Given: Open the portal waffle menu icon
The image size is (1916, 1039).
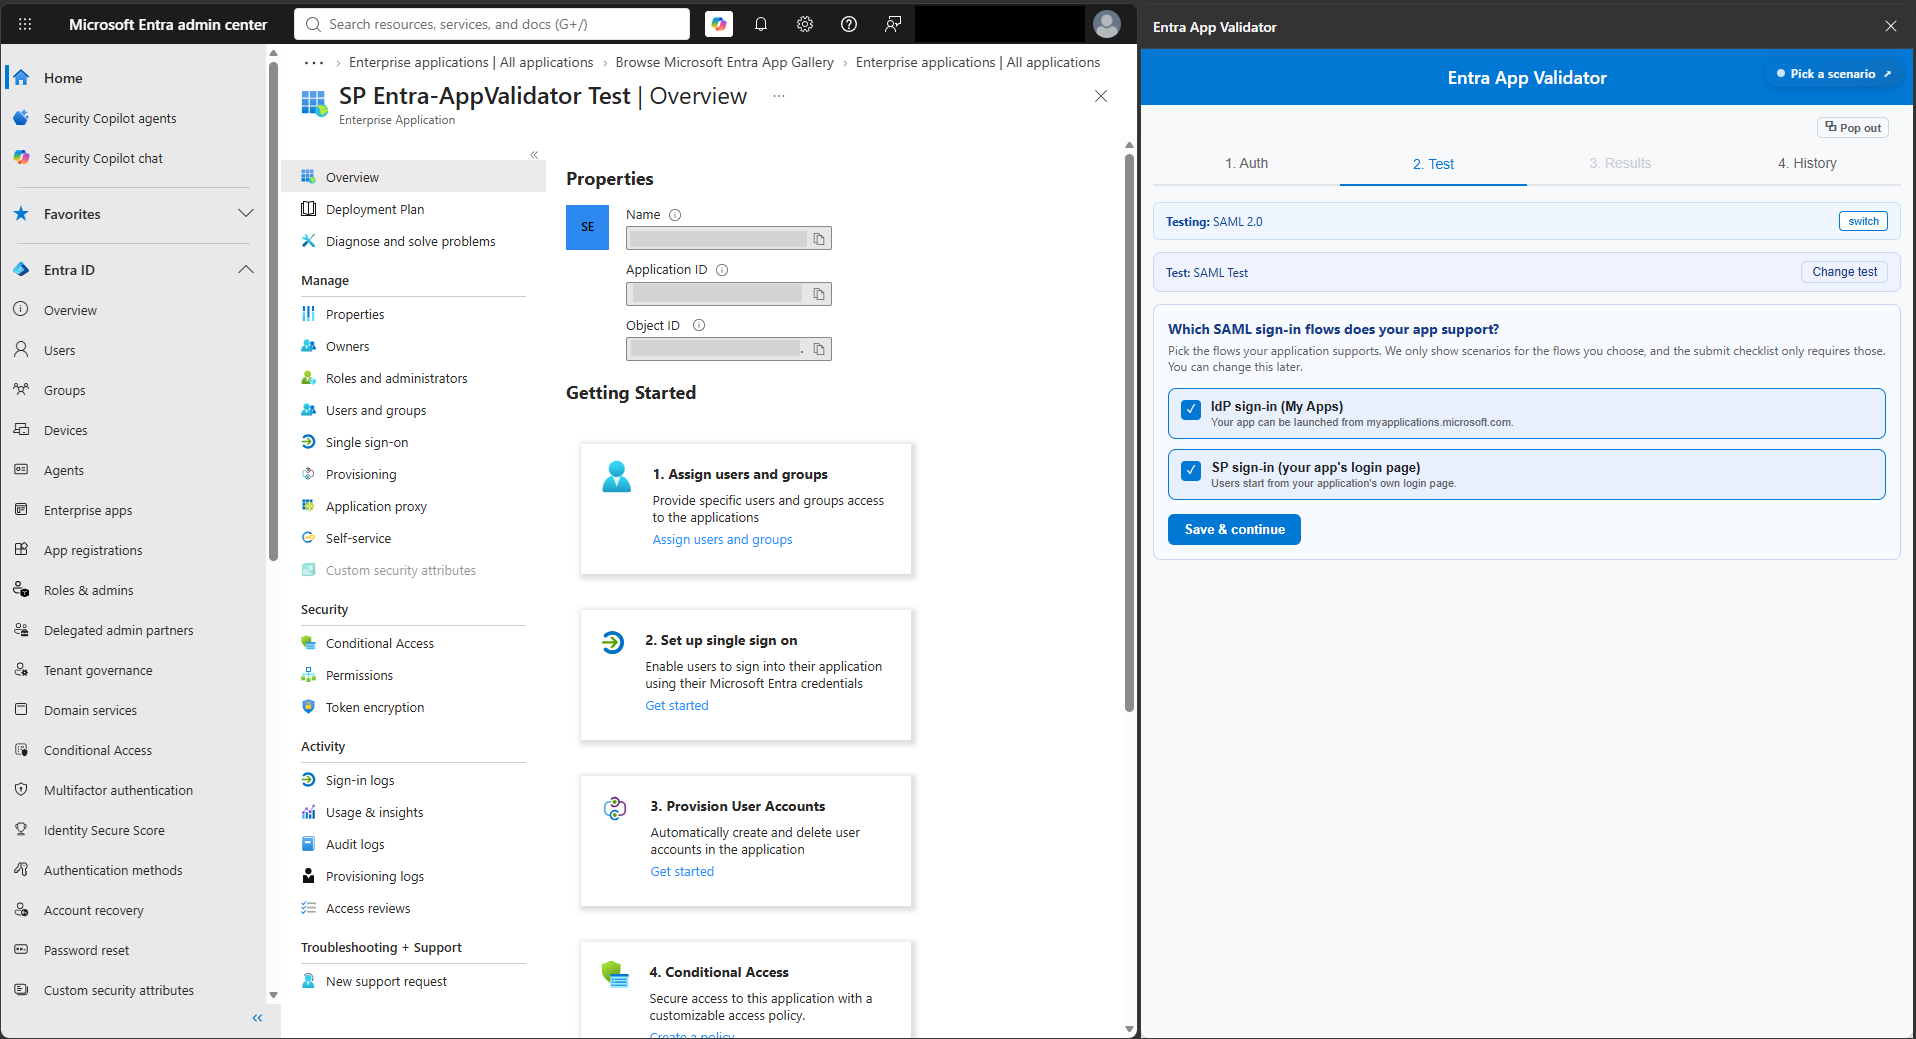Looking at the screenshot, I should coord(25,24).
